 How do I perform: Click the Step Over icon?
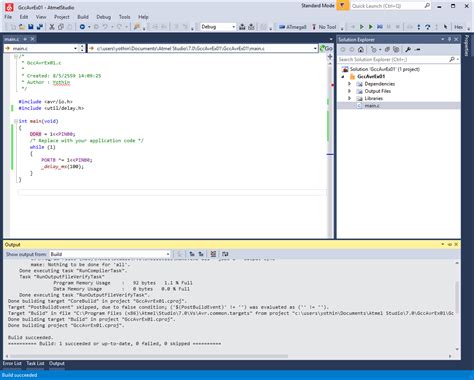click(428, 27)
